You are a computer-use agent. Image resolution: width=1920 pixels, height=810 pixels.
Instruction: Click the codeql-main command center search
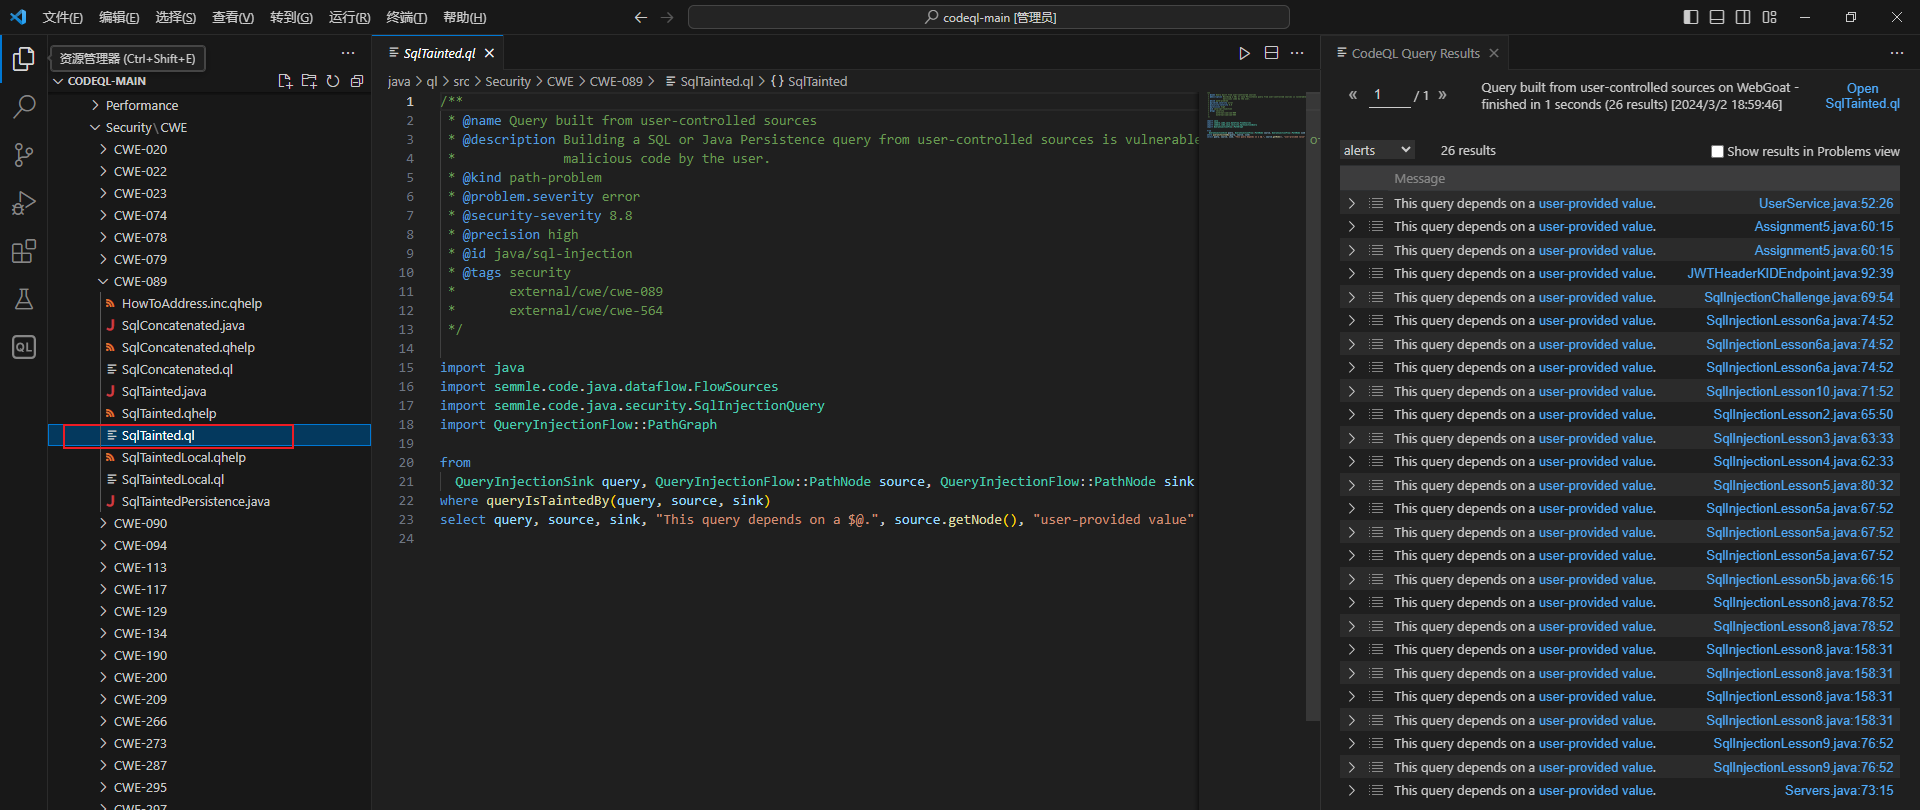coord(989,17)
